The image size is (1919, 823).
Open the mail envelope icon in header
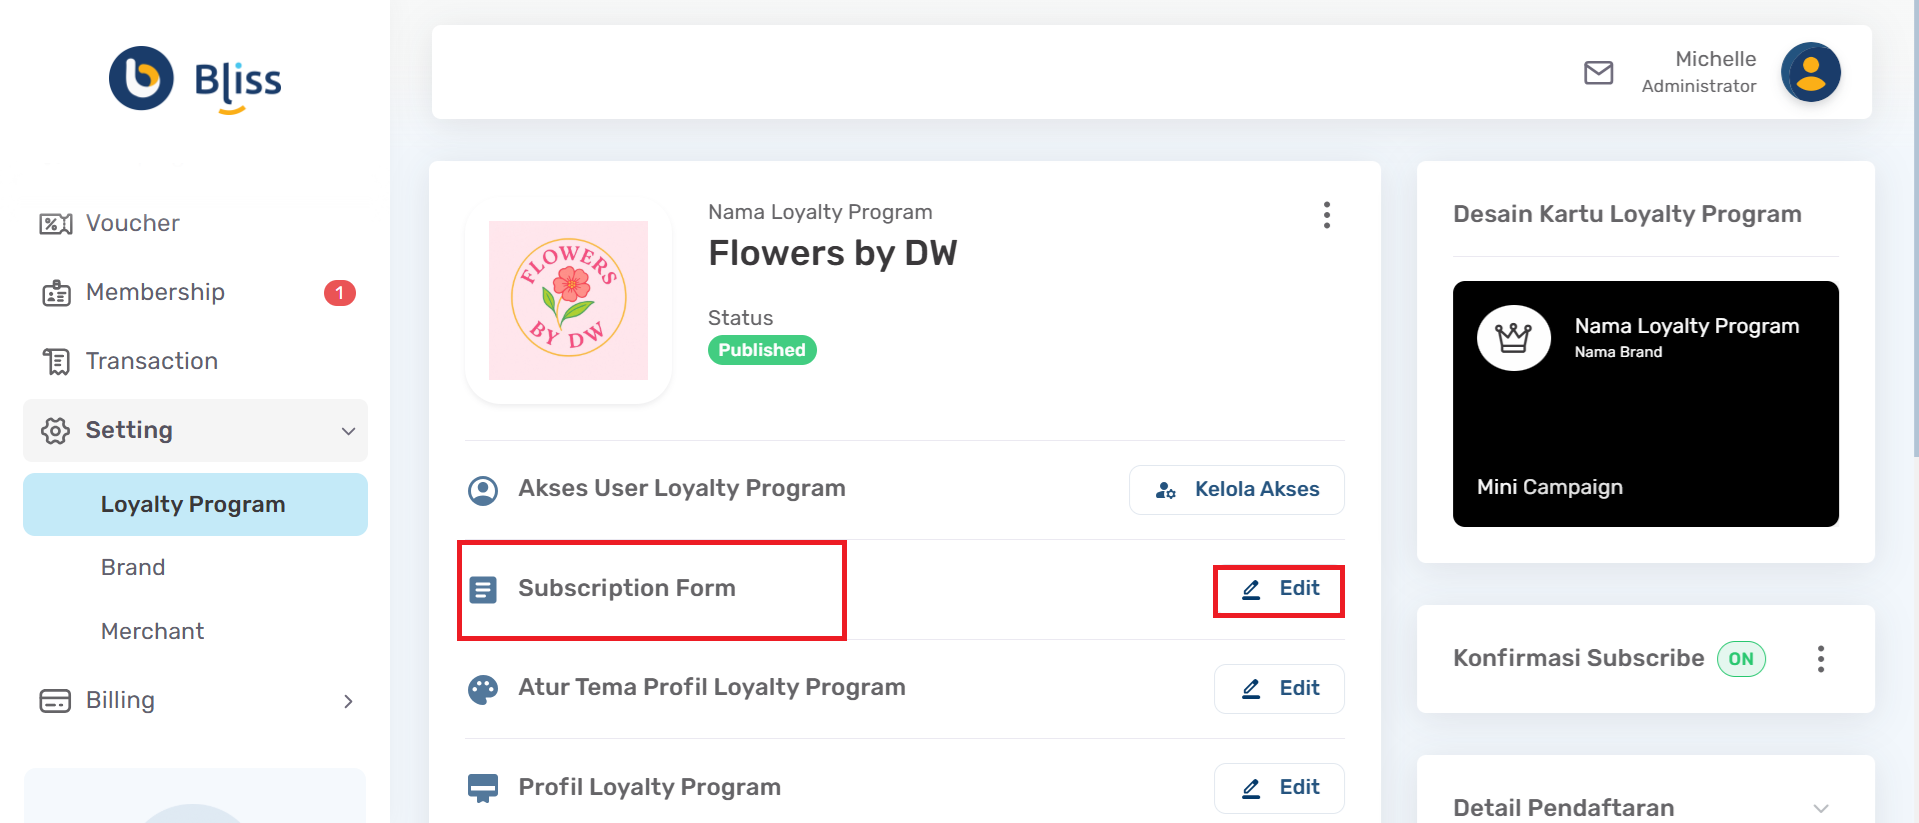pyautogui.click(x=1598, y=73)
